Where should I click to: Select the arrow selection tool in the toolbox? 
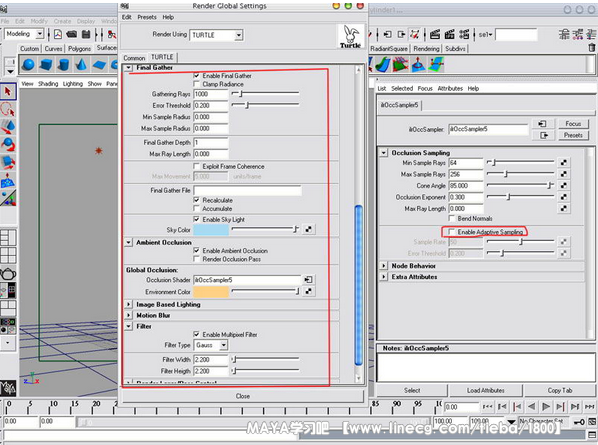tap(8, 92)
